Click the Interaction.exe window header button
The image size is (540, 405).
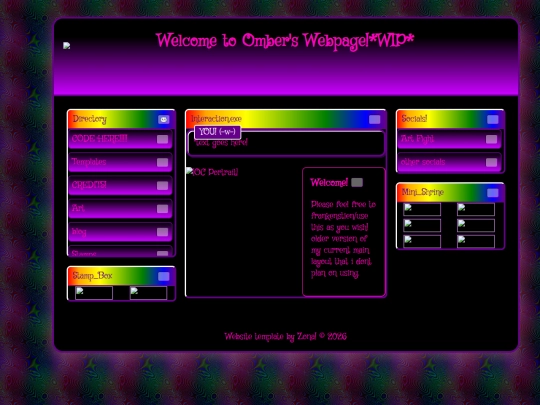coord(375,119)
